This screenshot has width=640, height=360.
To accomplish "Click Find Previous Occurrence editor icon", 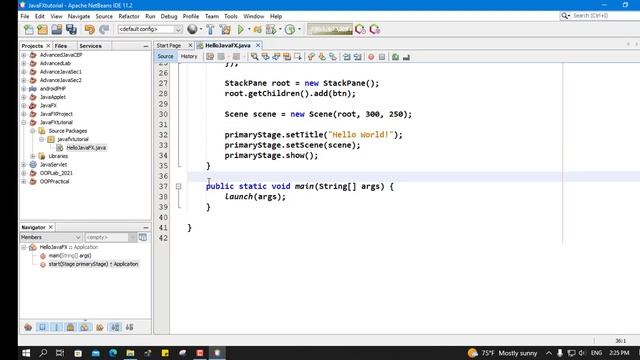I will pos(265,57).
